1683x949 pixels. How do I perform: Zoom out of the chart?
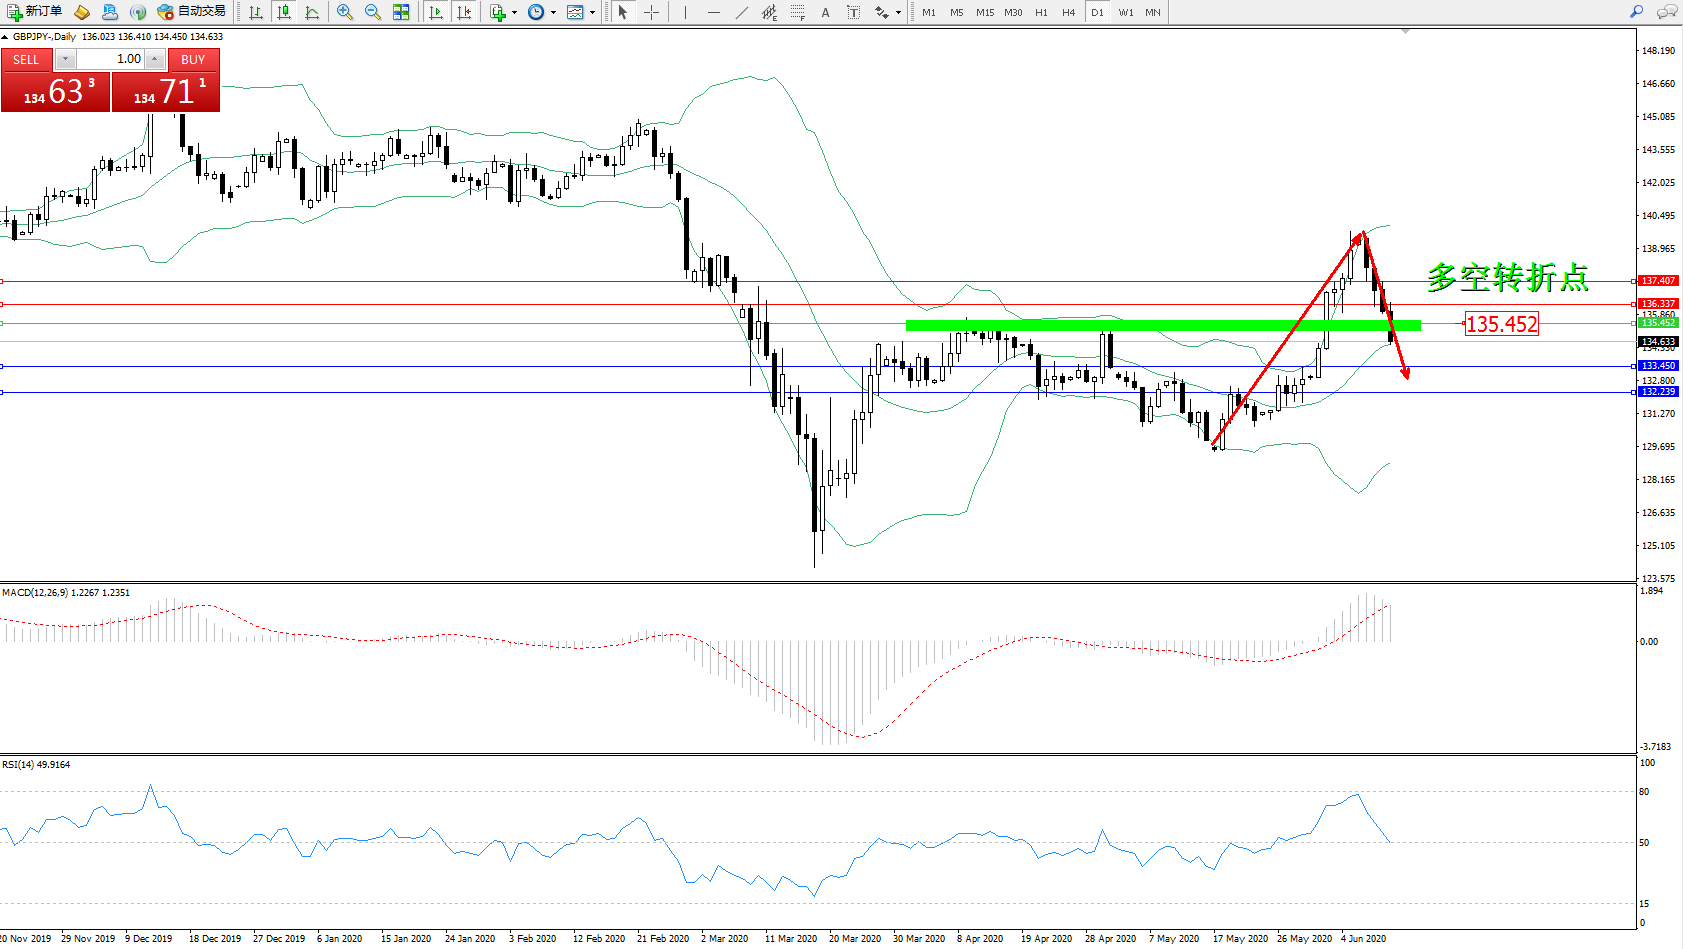(x=373, y=12)
